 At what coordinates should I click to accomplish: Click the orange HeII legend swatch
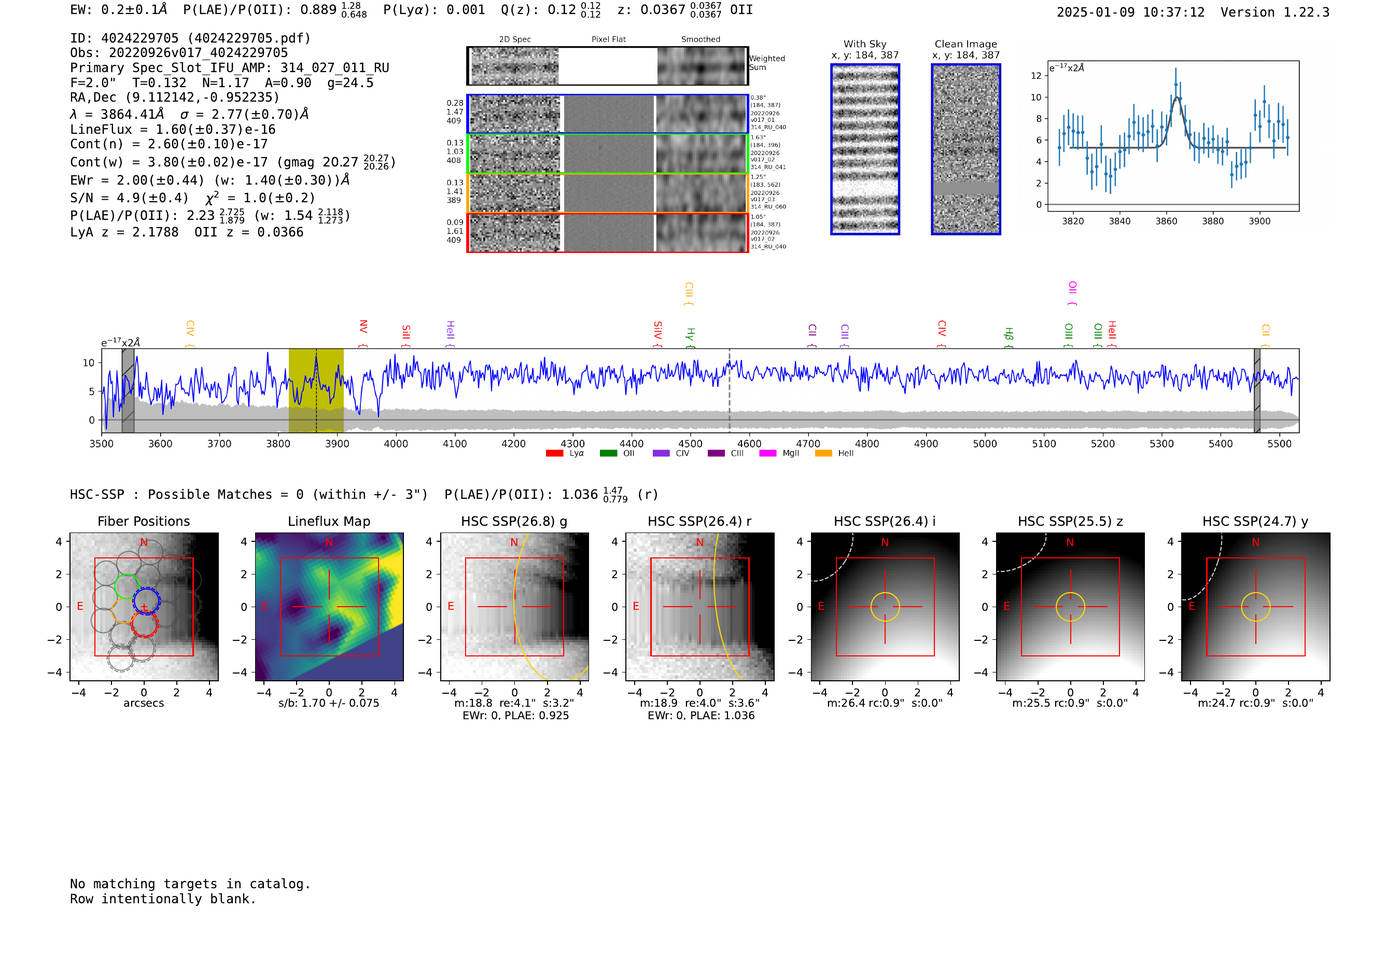824,454
